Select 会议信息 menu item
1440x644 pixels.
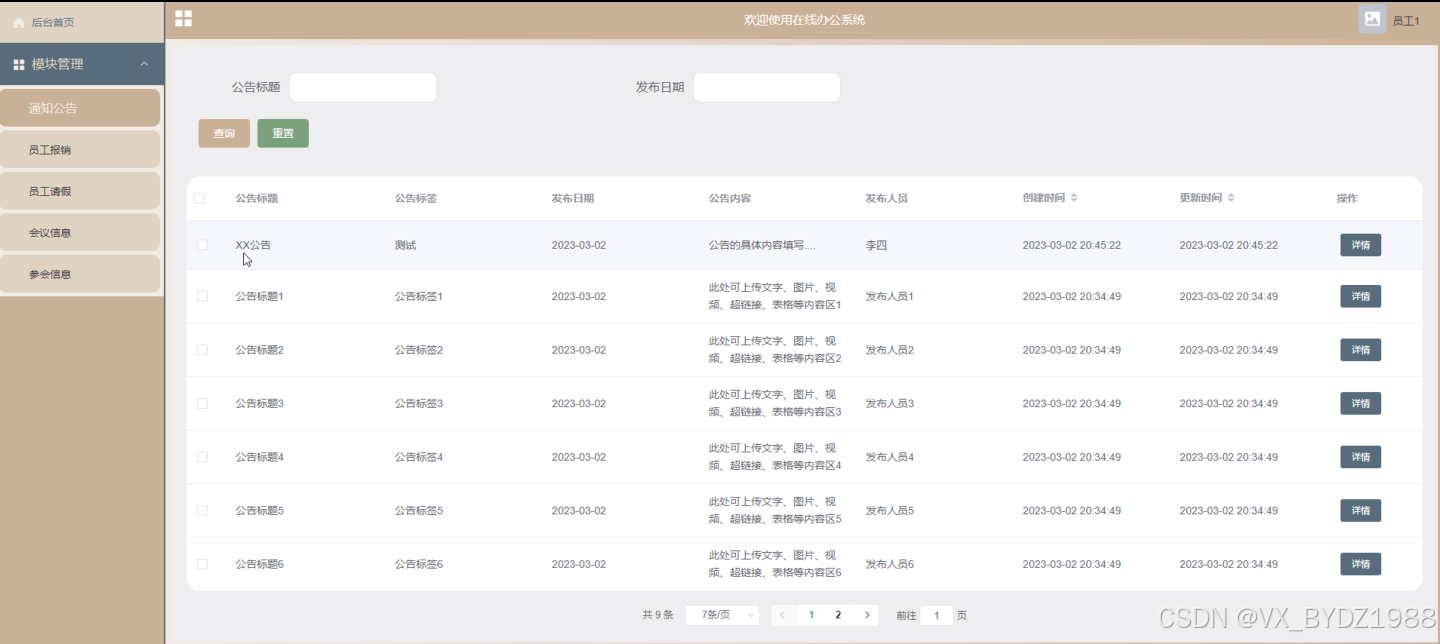80,232
